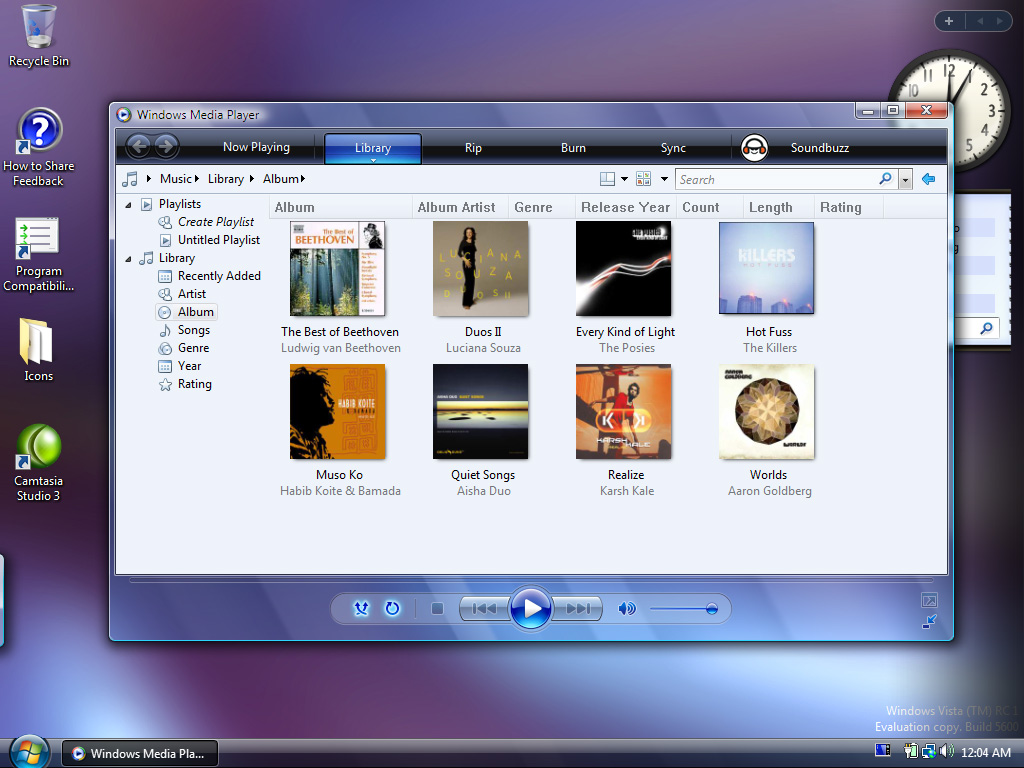Viewport: 1024px width, 768px height.
Task: Click the back navigation arrow
Action: click(x=139, y=146)
